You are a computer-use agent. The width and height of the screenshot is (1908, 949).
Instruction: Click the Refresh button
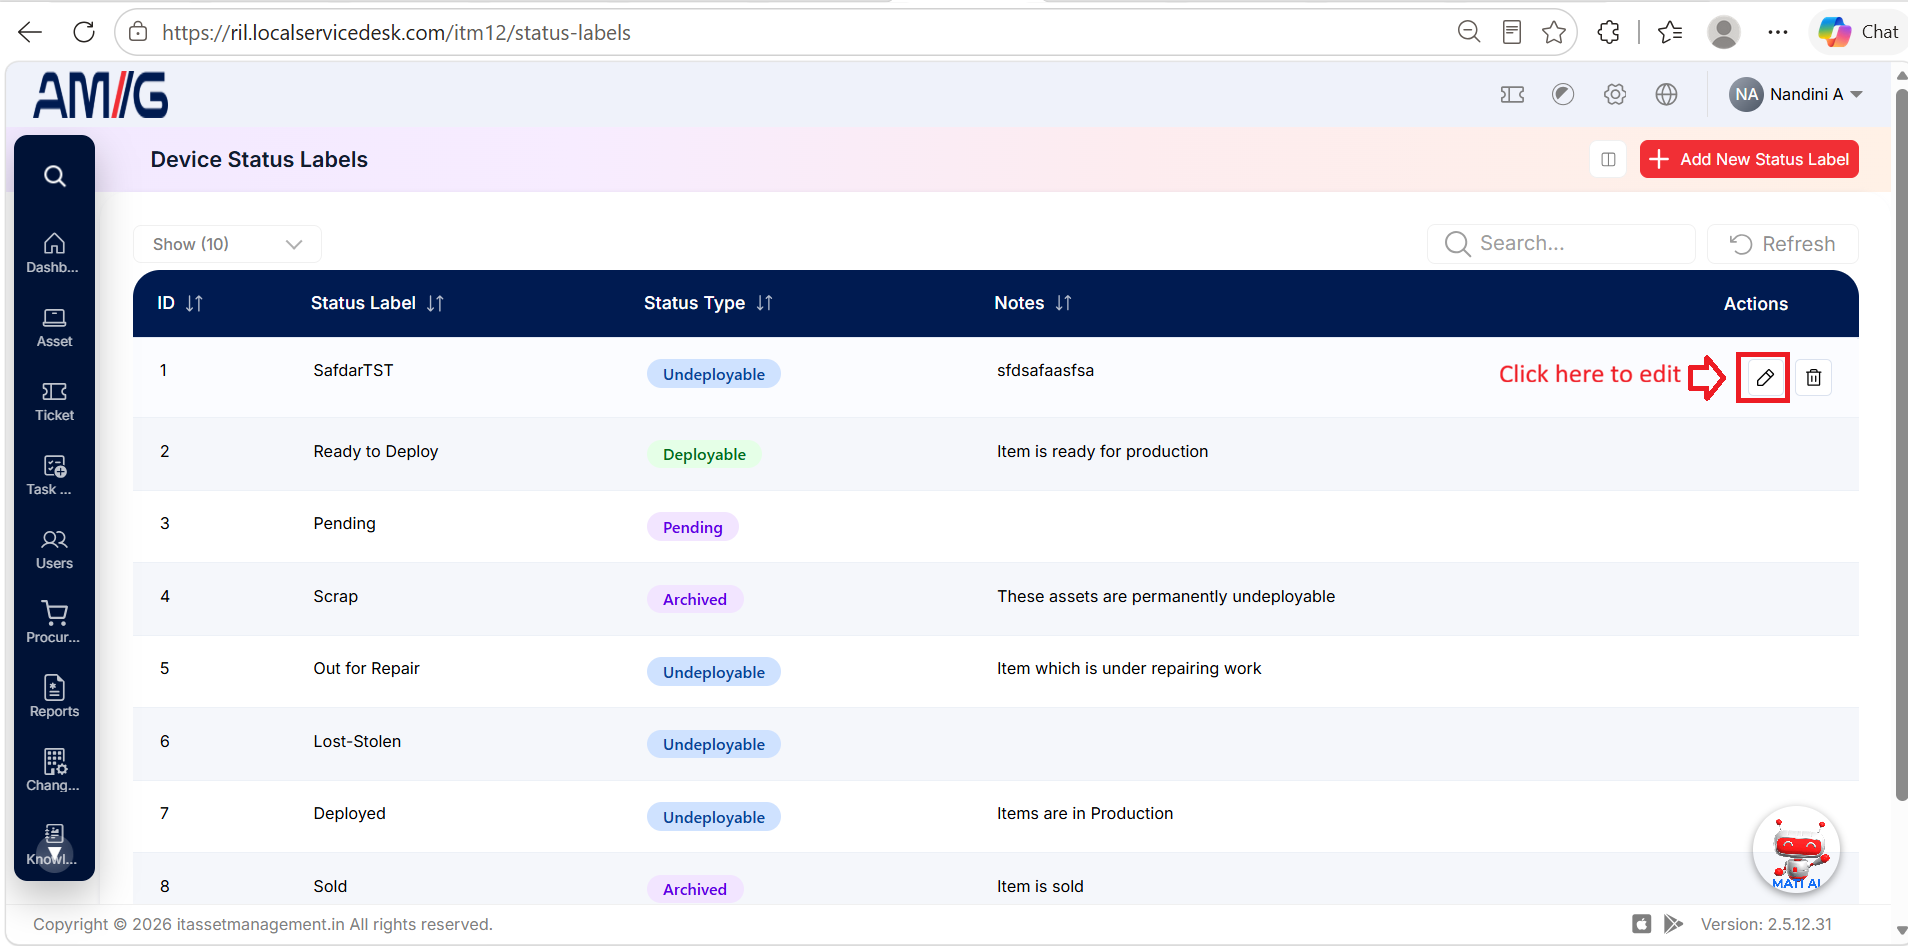1782,244
